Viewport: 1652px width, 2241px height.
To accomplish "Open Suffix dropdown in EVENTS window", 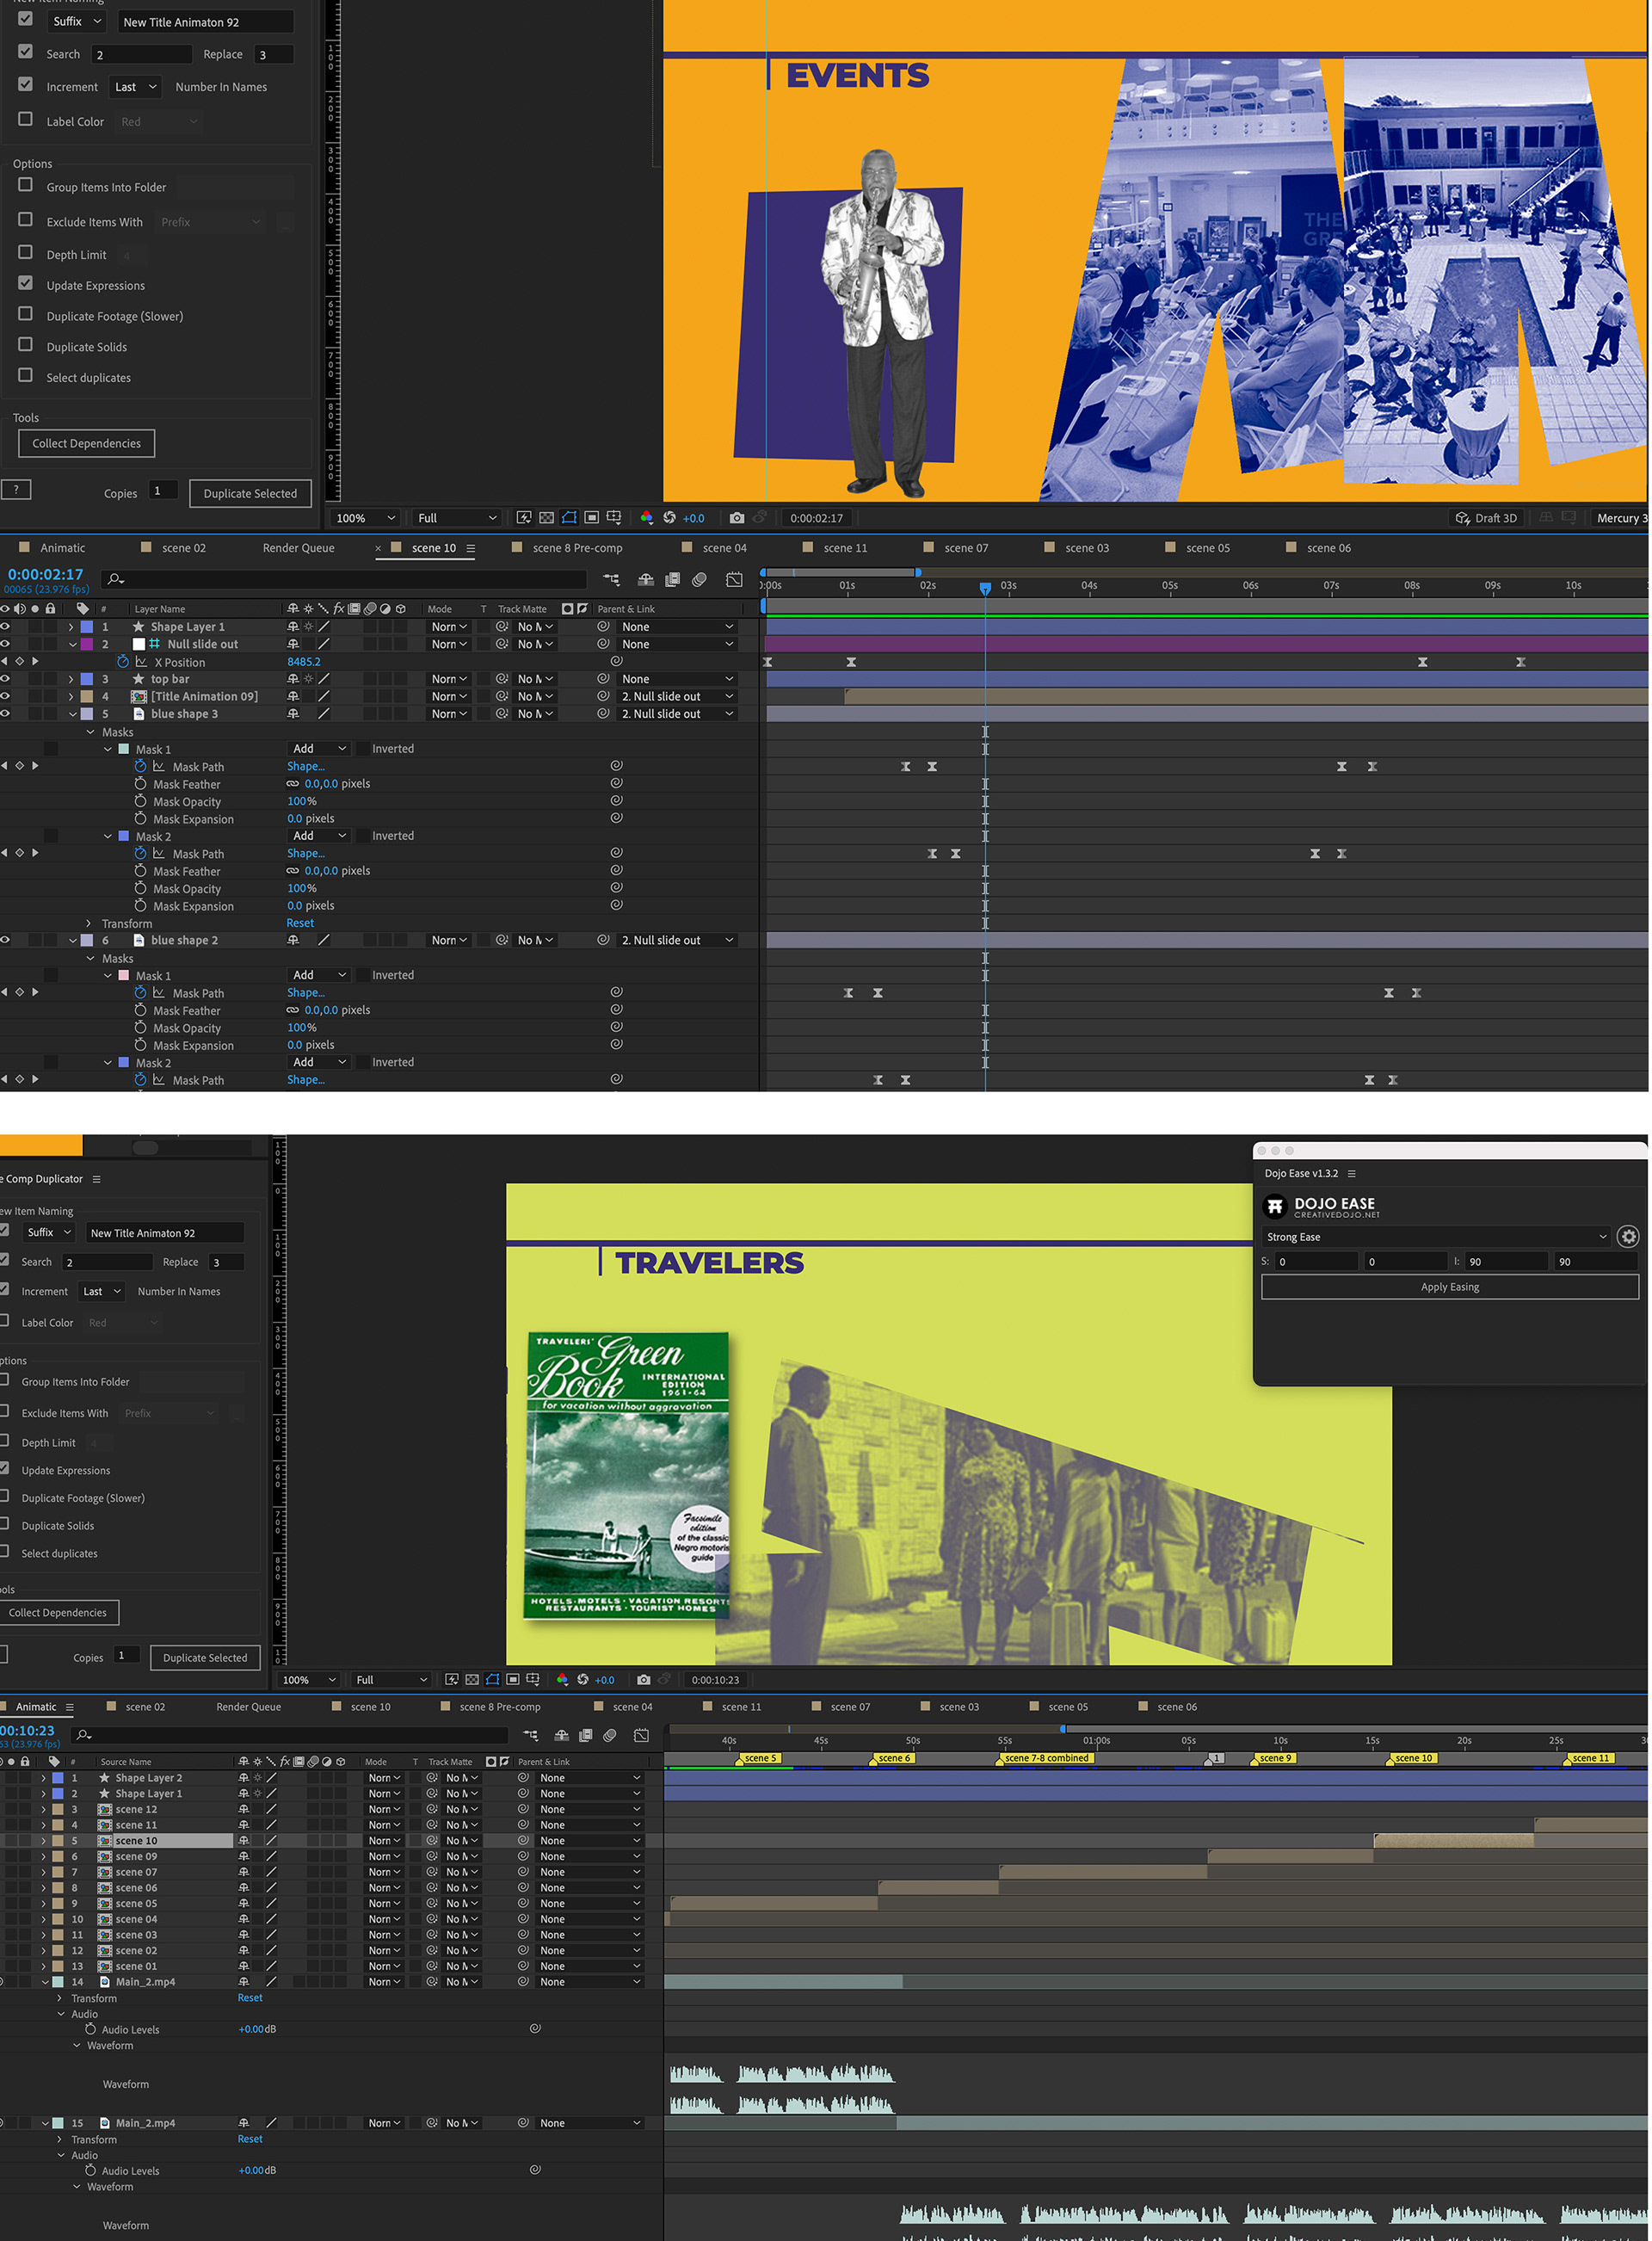I will click(x=76, y=21).
